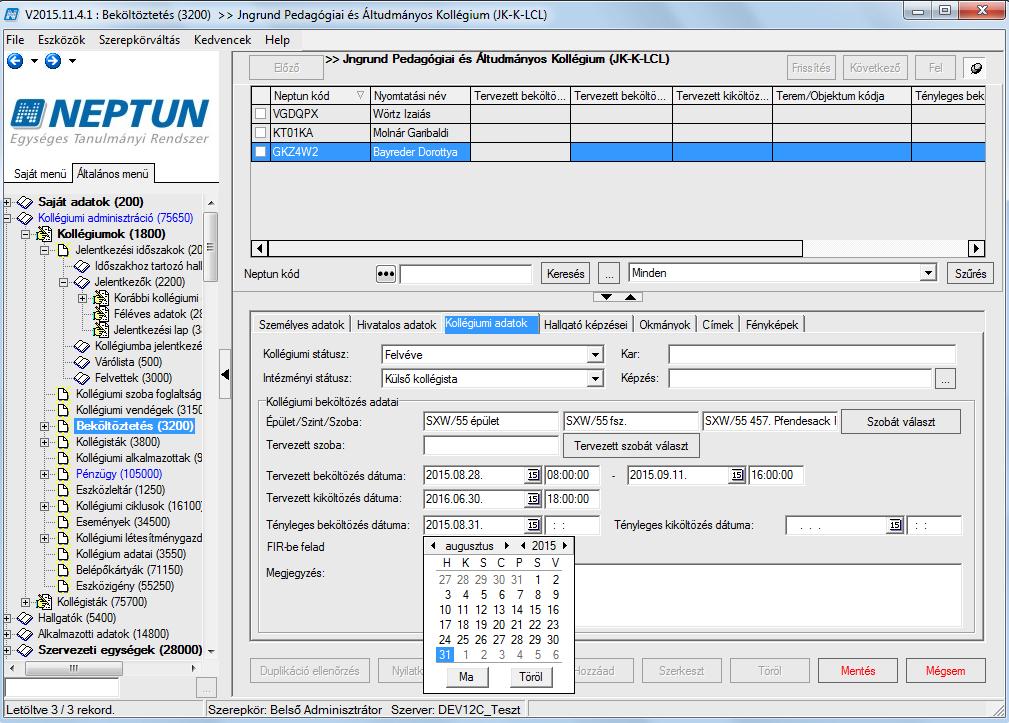
Task: Switch to the Hivatalos adatok tab
Action: 396,325
